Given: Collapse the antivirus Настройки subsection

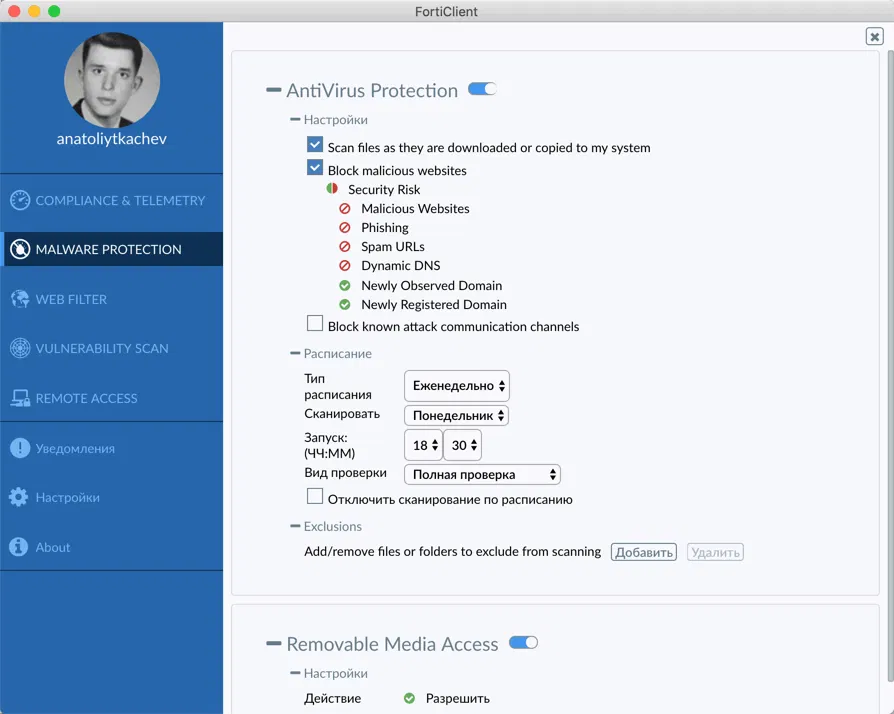Looking at the screenshot, I should (x=295, y=120).
